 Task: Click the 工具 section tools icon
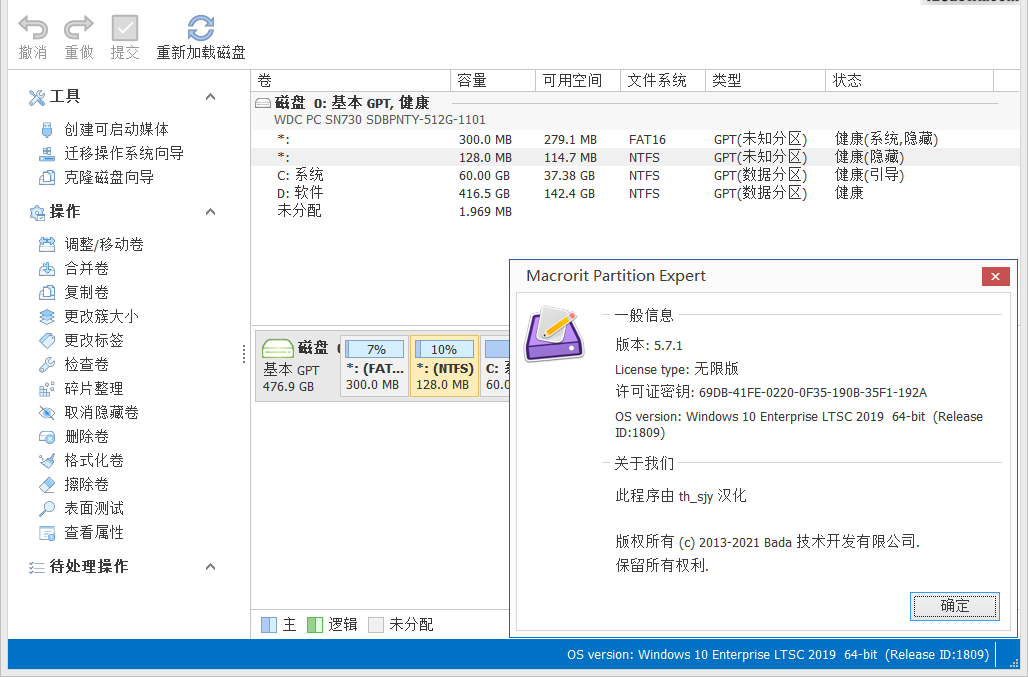click(37, 98)
